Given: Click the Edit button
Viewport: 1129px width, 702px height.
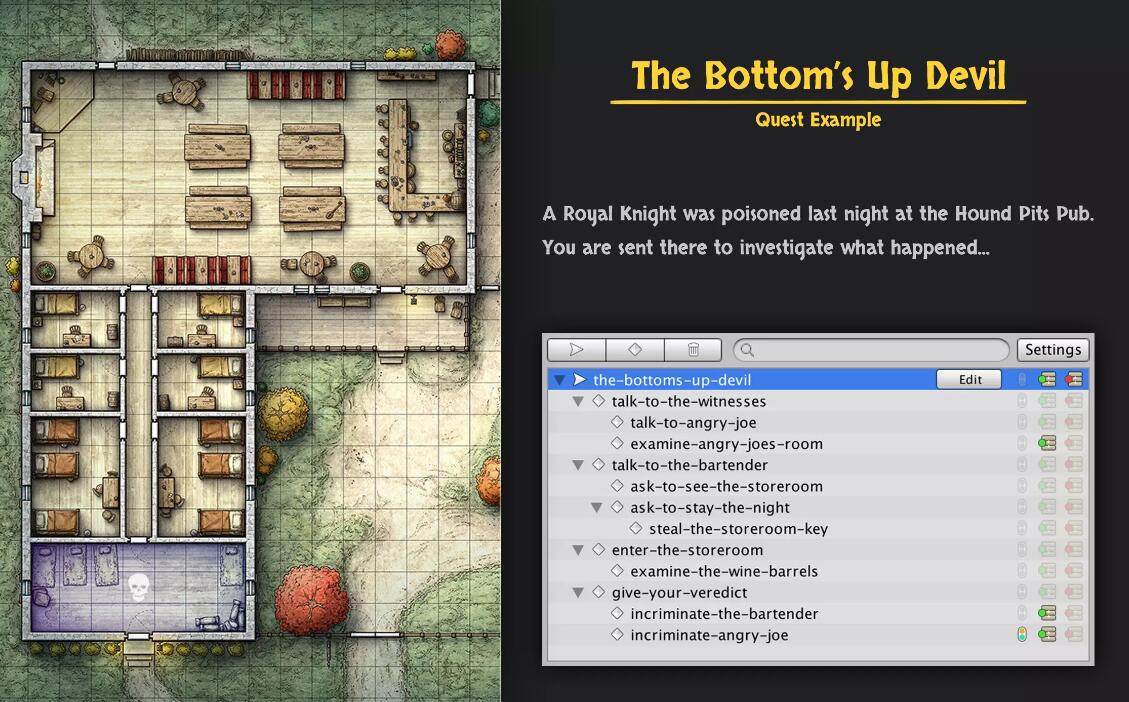Looking at the screenshot, I should pos(971,380).
